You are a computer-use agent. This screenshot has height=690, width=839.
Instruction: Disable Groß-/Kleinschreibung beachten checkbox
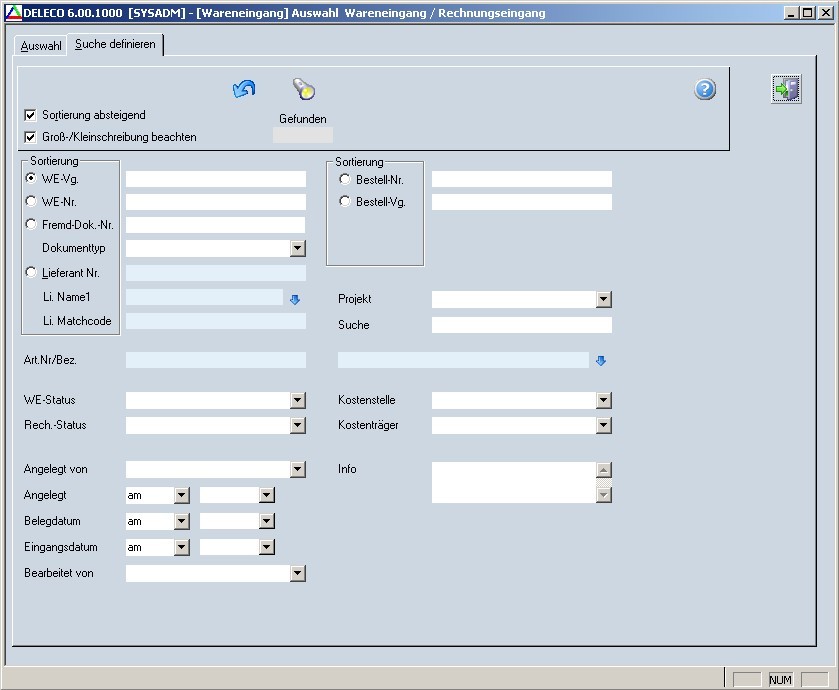tap(30, 137)
